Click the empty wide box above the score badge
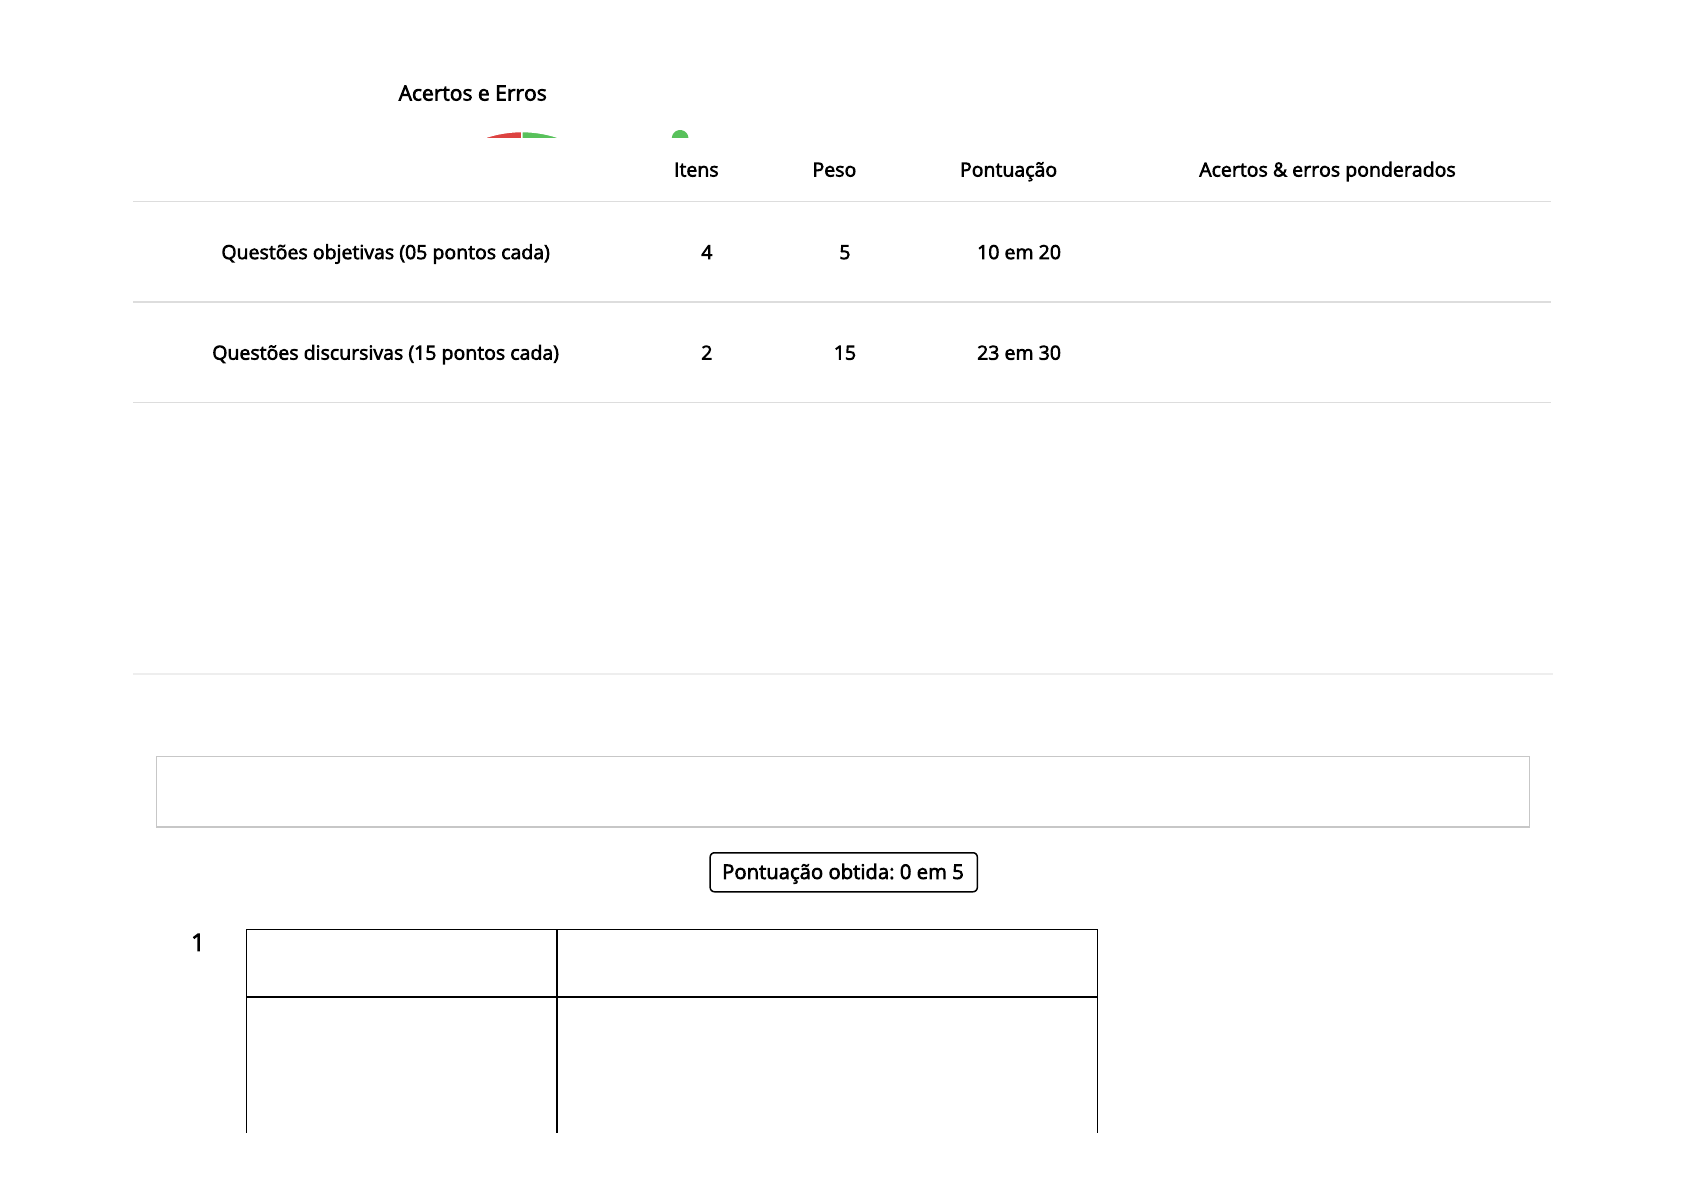The width and height of the screenshot is (1684, 1190). pyautogui.click(x=842, y=792)
